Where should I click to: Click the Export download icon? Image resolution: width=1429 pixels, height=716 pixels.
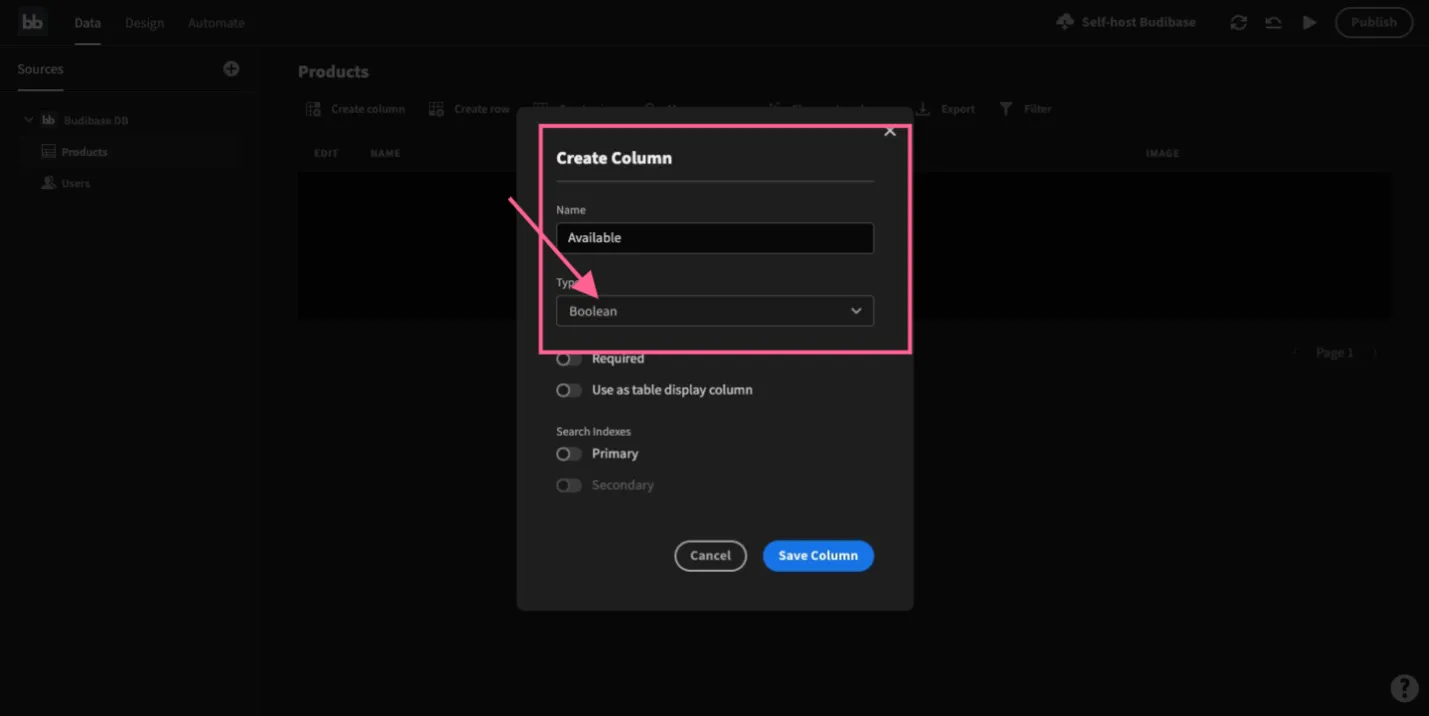(923, 109)
